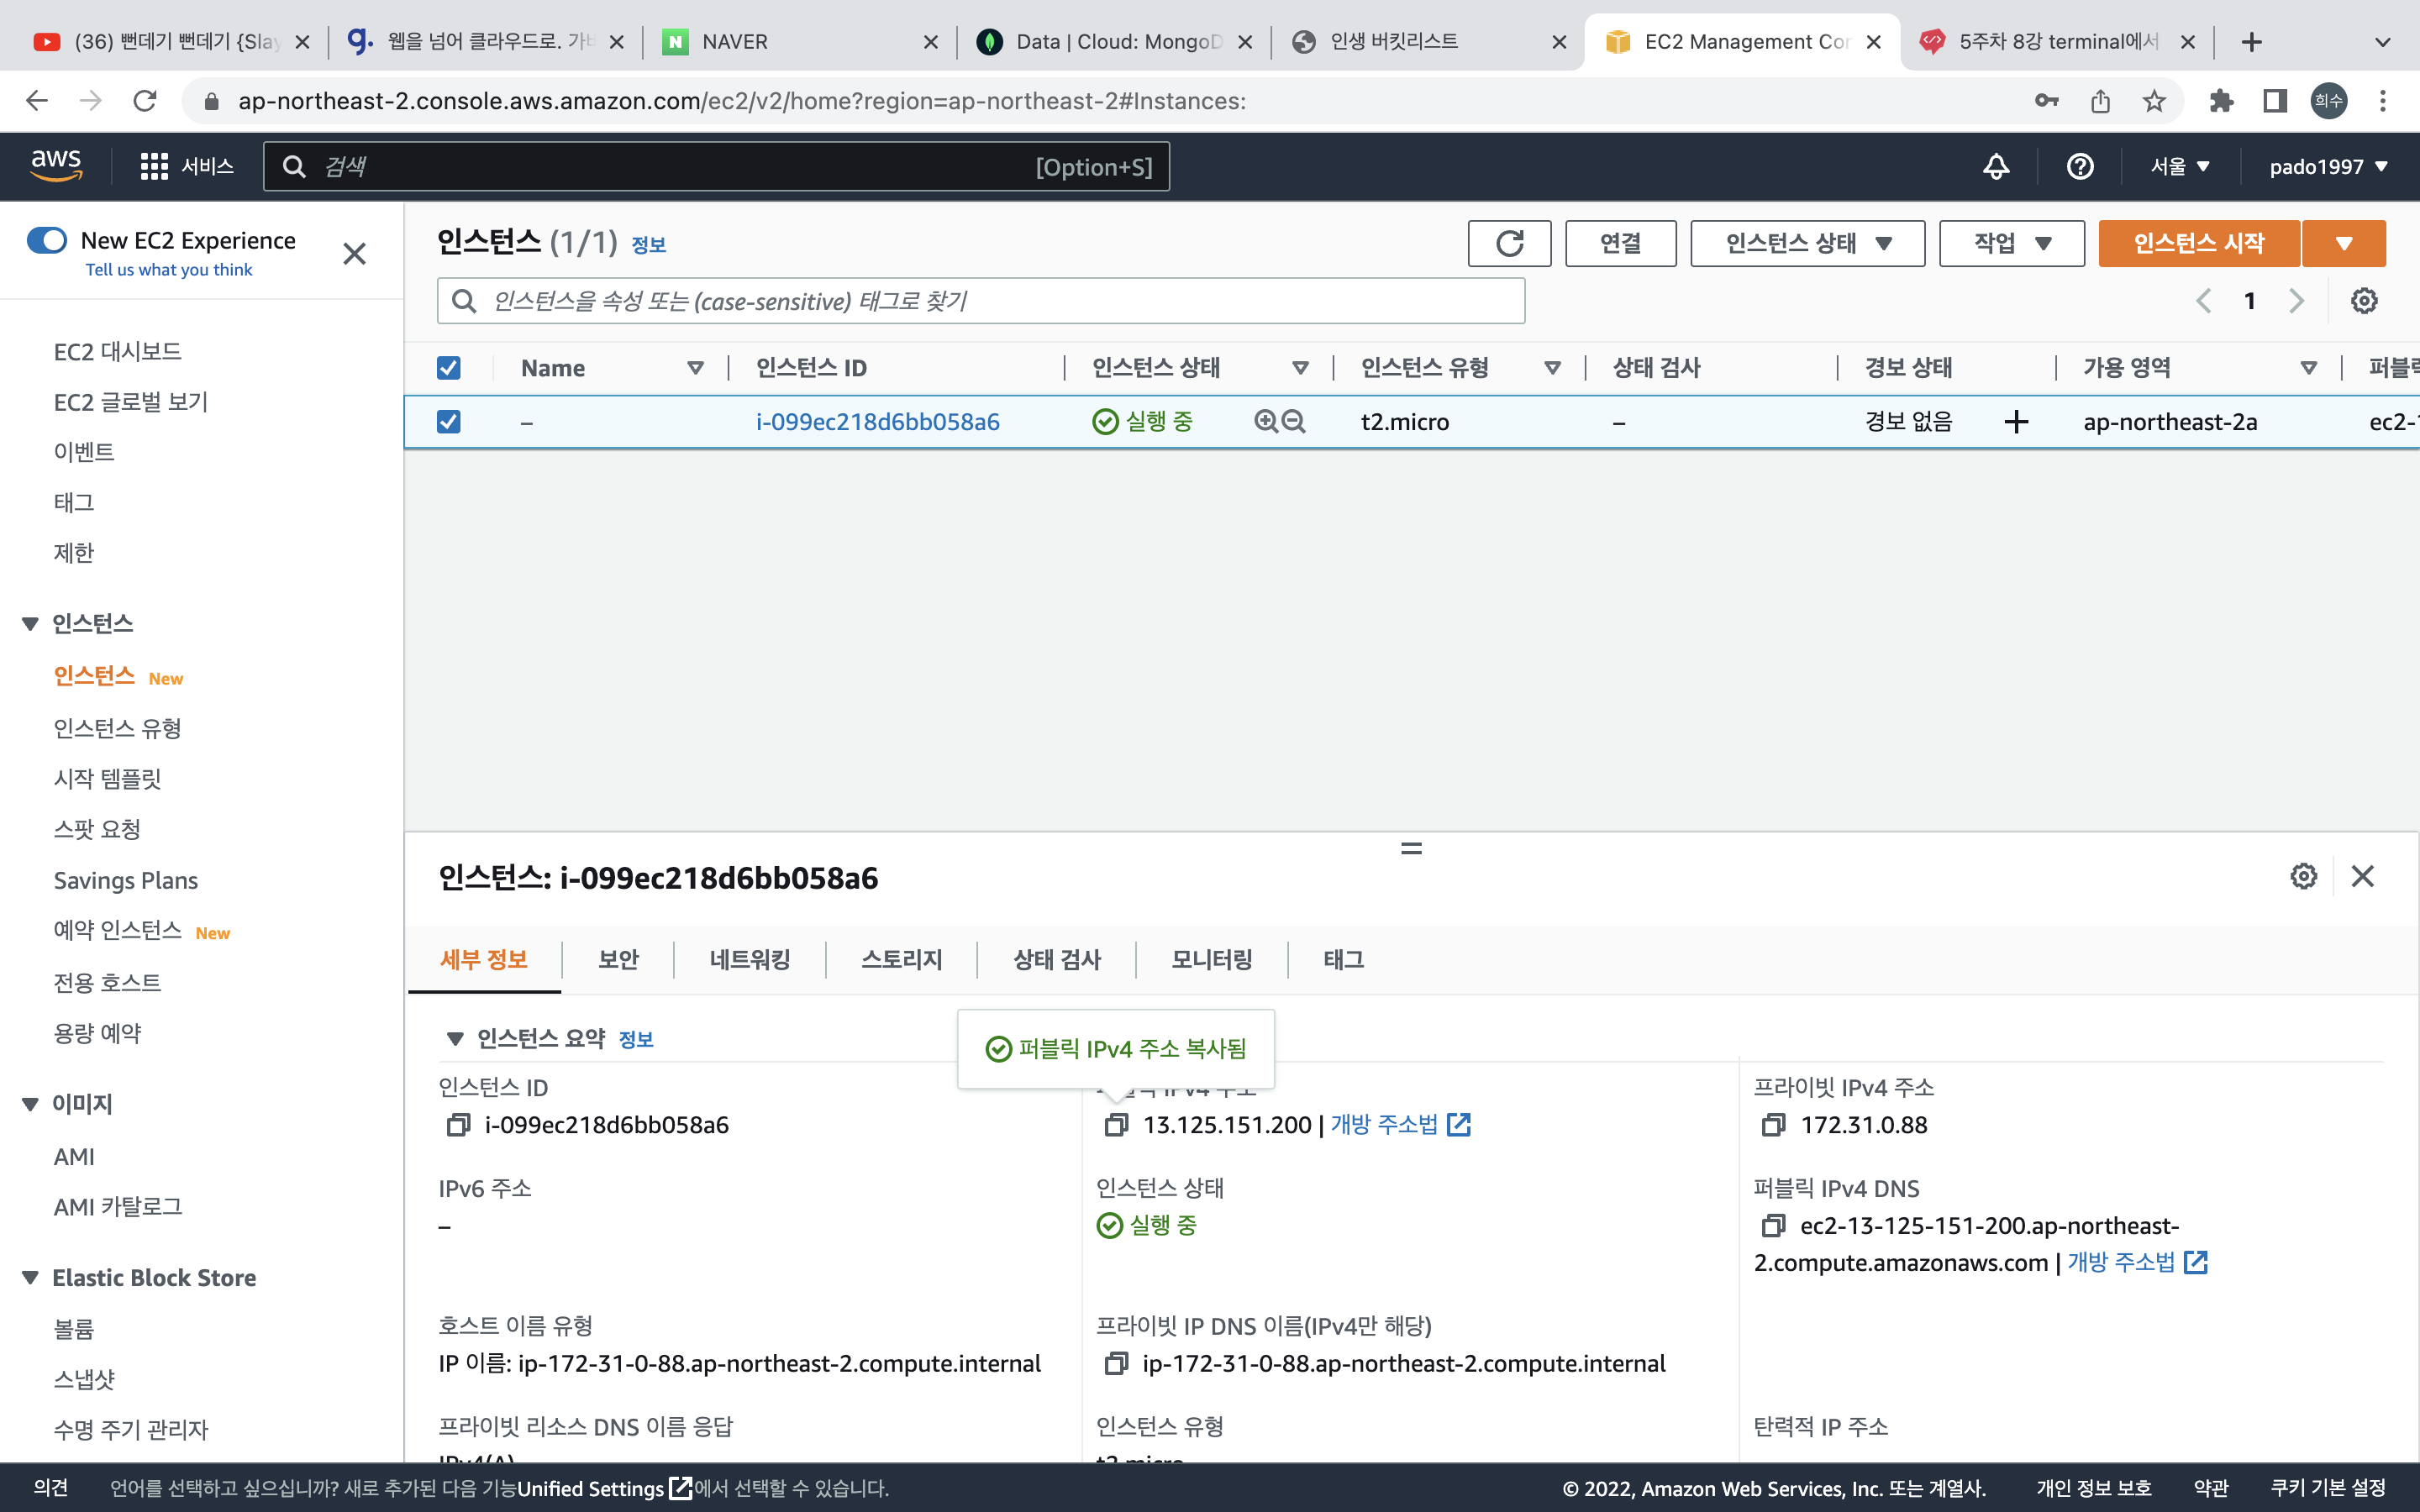Copy the instance ID in the summary

[458, 1125]
